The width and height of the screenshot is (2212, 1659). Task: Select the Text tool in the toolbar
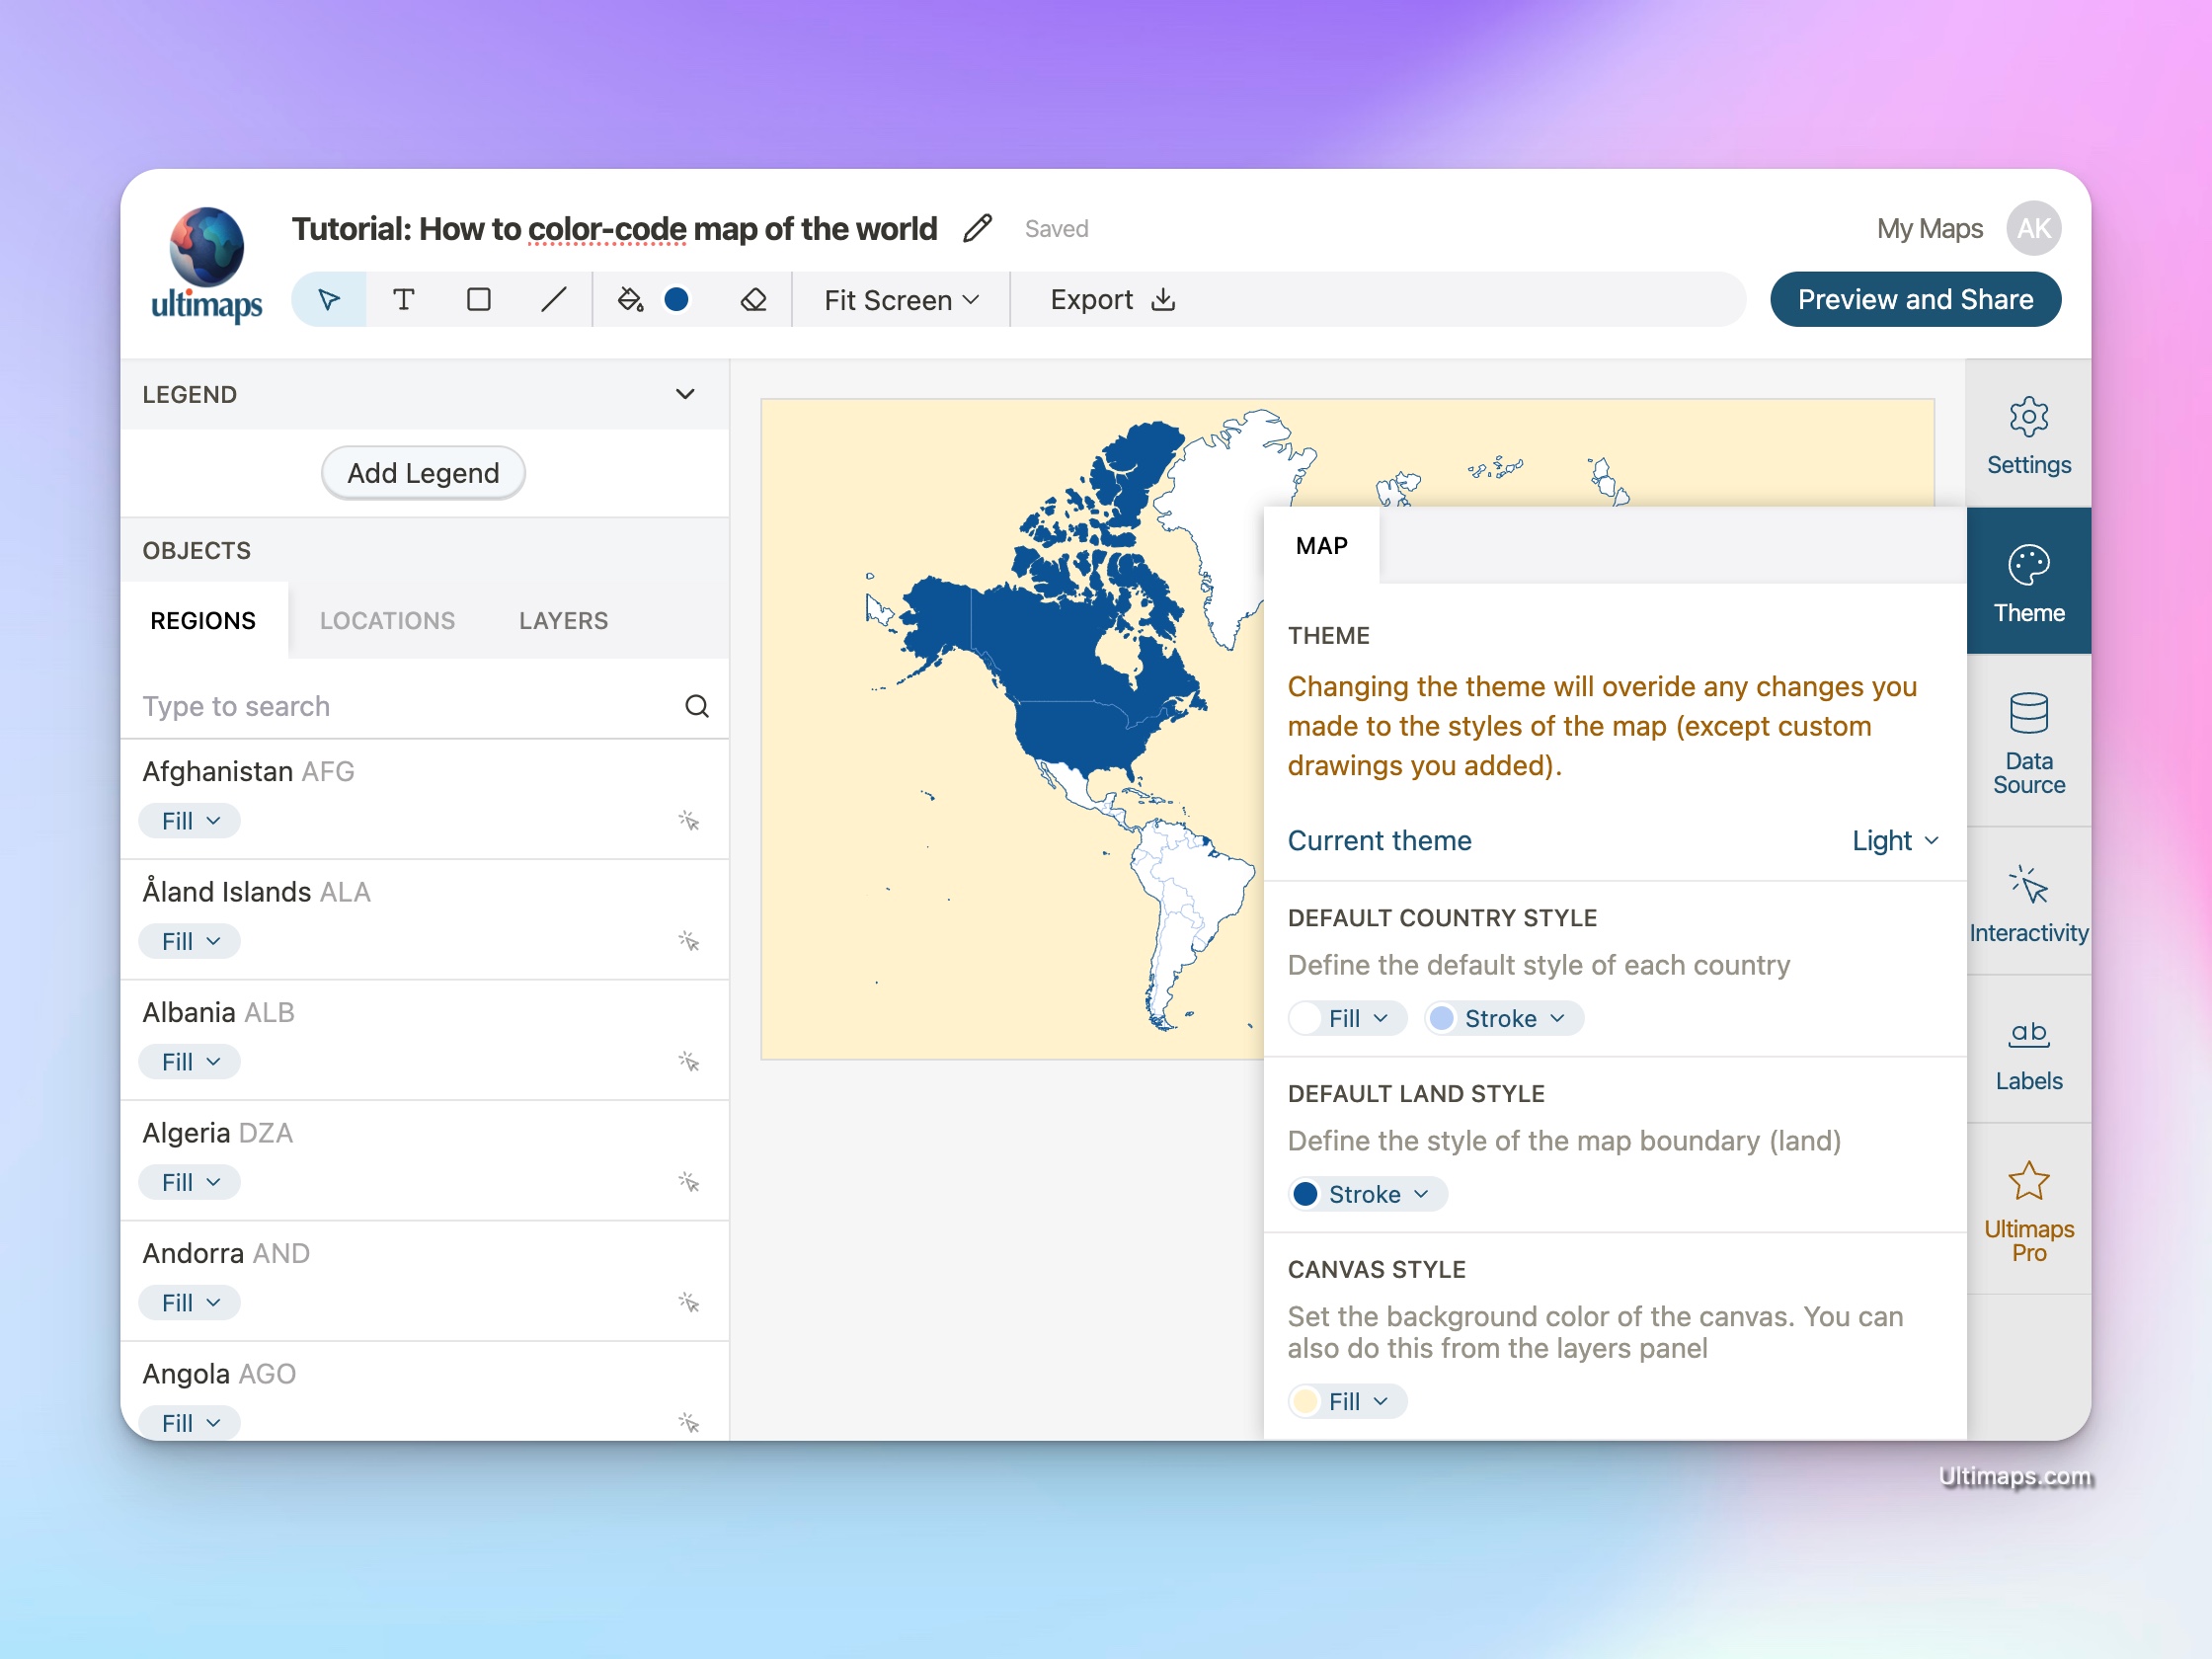click(404, 299)
